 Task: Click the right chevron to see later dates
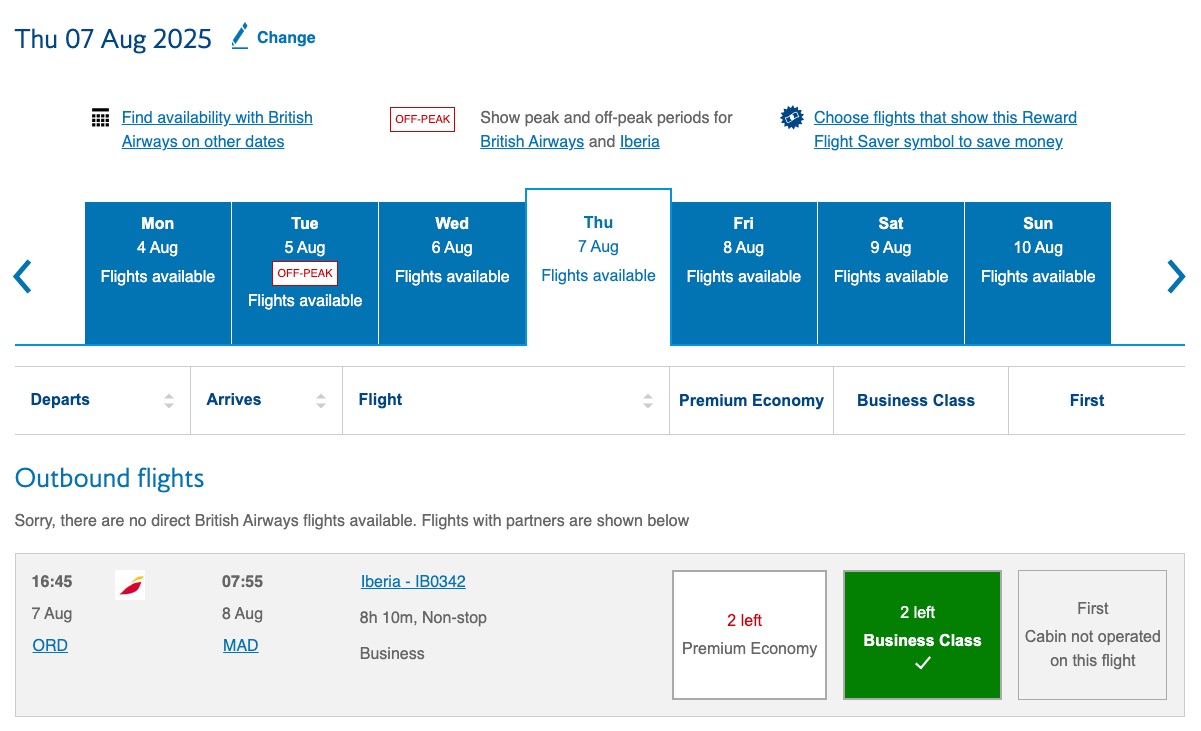[x=1176, y=276]
